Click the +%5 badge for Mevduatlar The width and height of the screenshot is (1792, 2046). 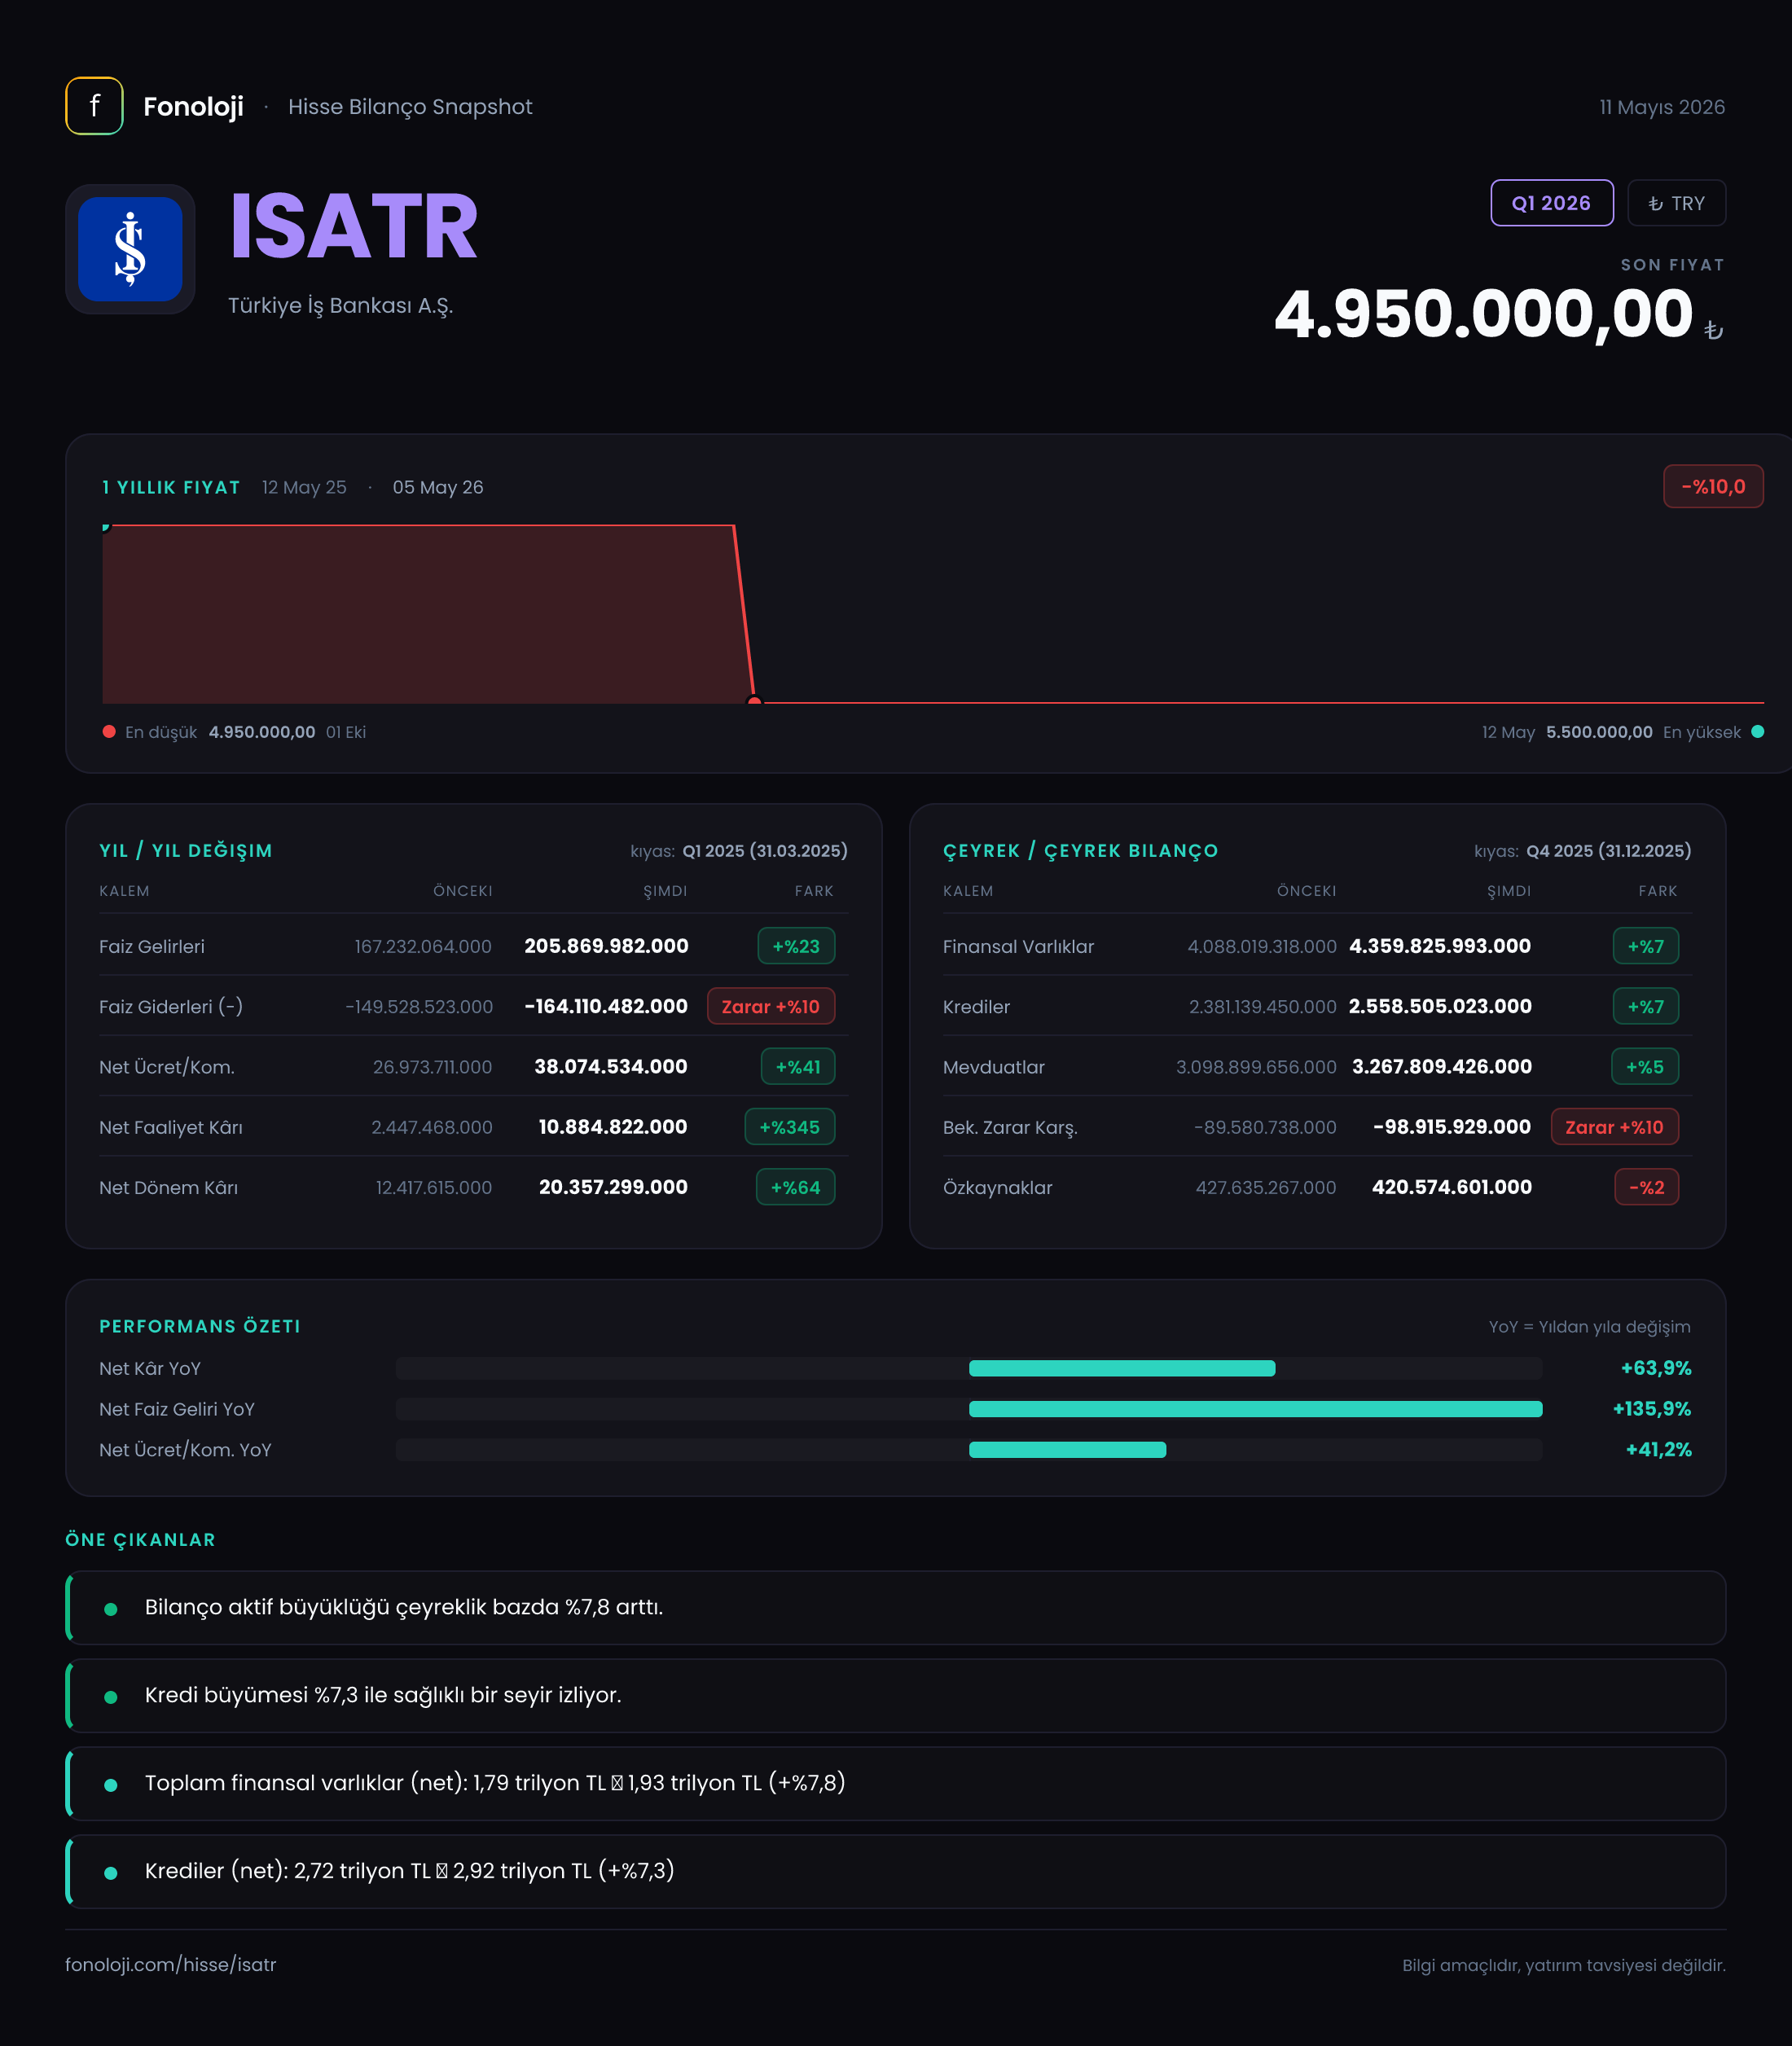[x=1645, y=1067]
